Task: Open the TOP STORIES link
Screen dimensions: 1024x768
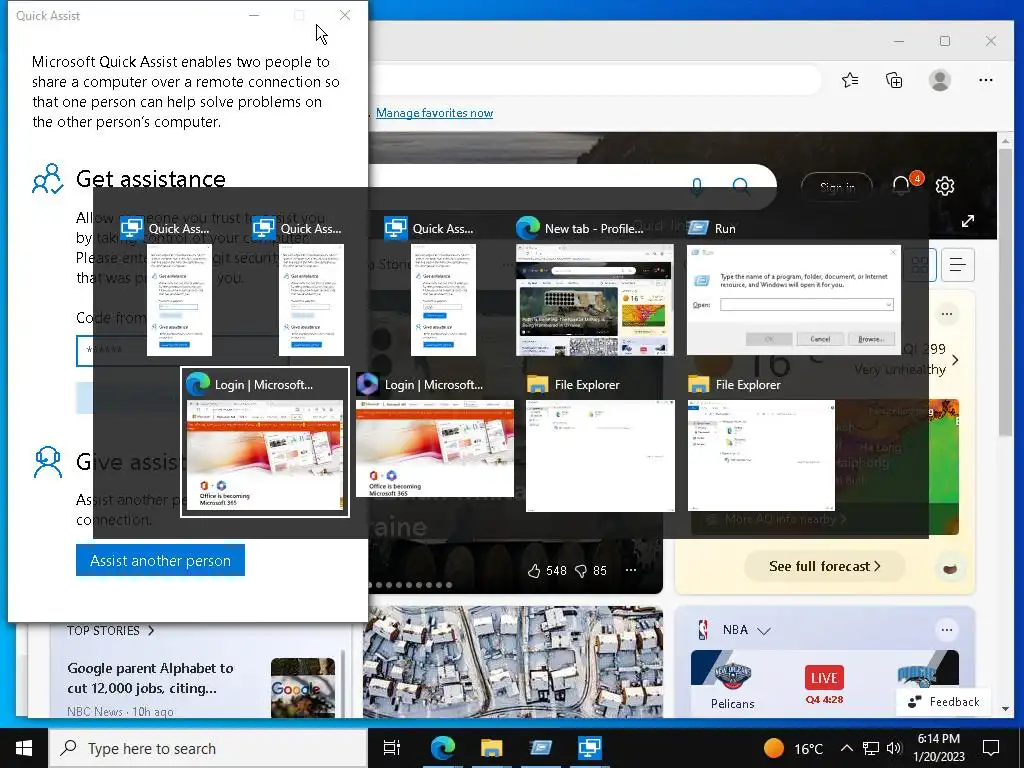Action: coord(110,631)
